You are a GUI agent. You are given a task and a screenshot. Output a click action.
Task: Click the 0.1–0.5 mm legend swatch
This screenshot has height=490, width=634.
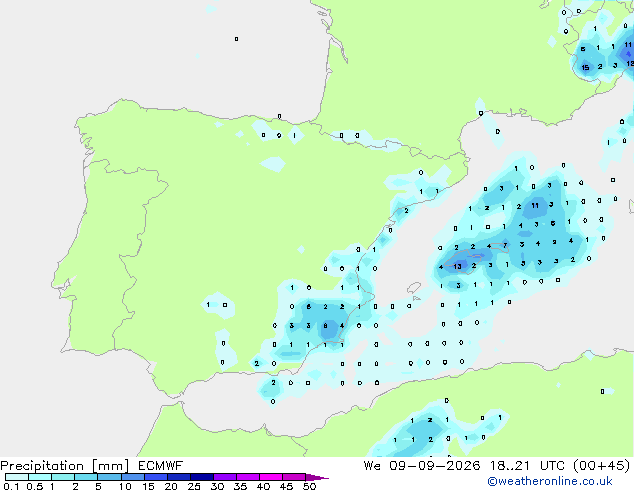coord(17,477)
